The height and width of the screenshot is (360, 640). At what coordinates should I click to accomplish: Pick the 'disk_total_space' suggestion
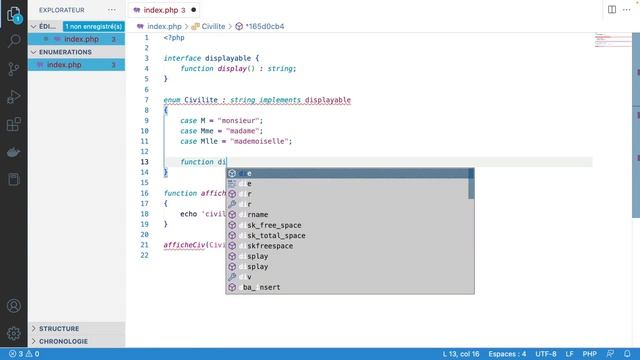pos(350,236)
